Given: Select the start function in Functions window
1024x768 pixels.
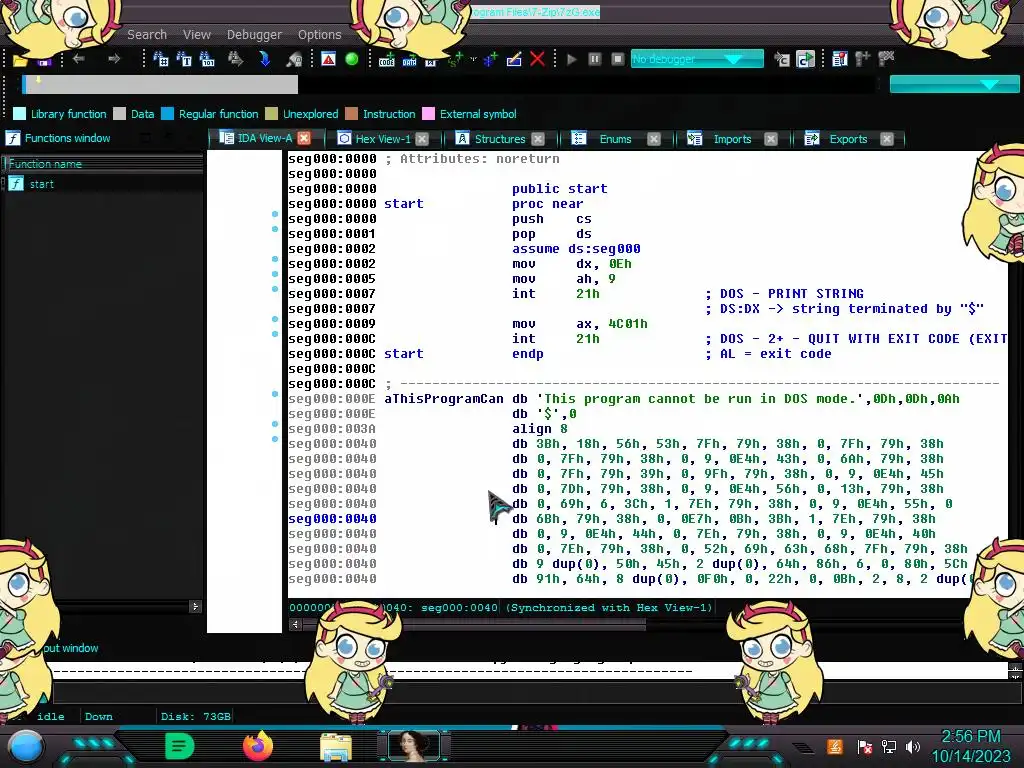Looking at the screenshot, I should 42,184.
